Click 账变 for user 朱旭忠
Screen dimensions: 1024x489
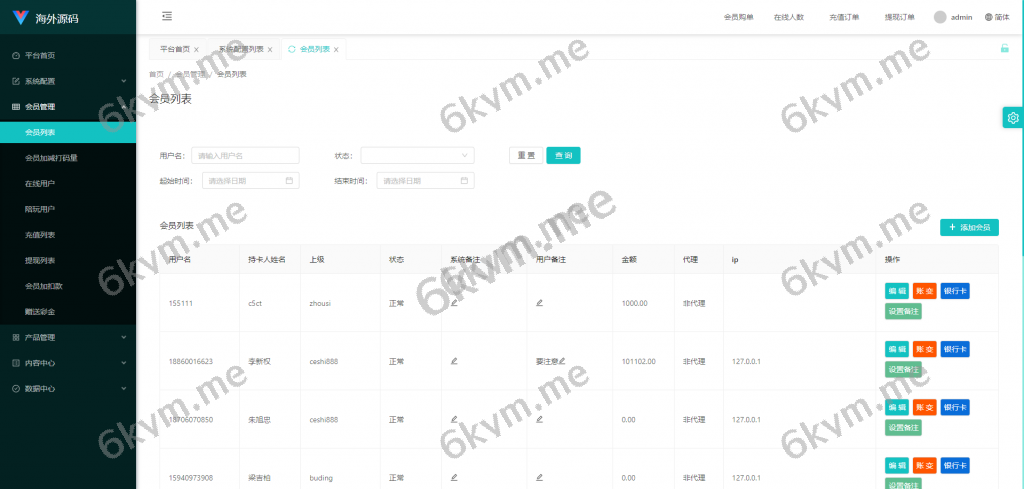pyautogui.click(x=925, y=407)
